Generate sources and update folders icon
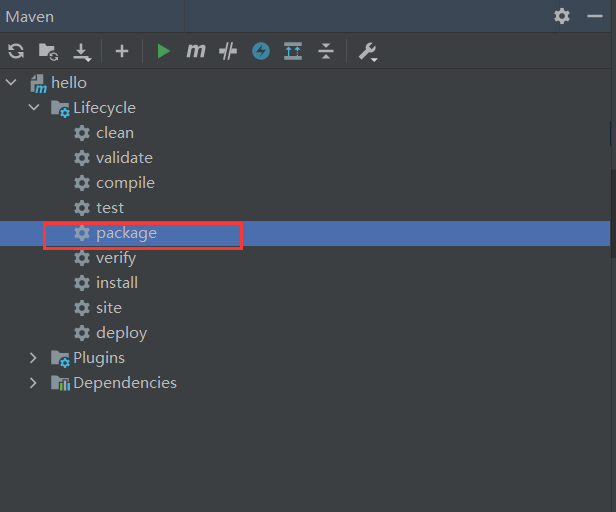 (48, 51)
